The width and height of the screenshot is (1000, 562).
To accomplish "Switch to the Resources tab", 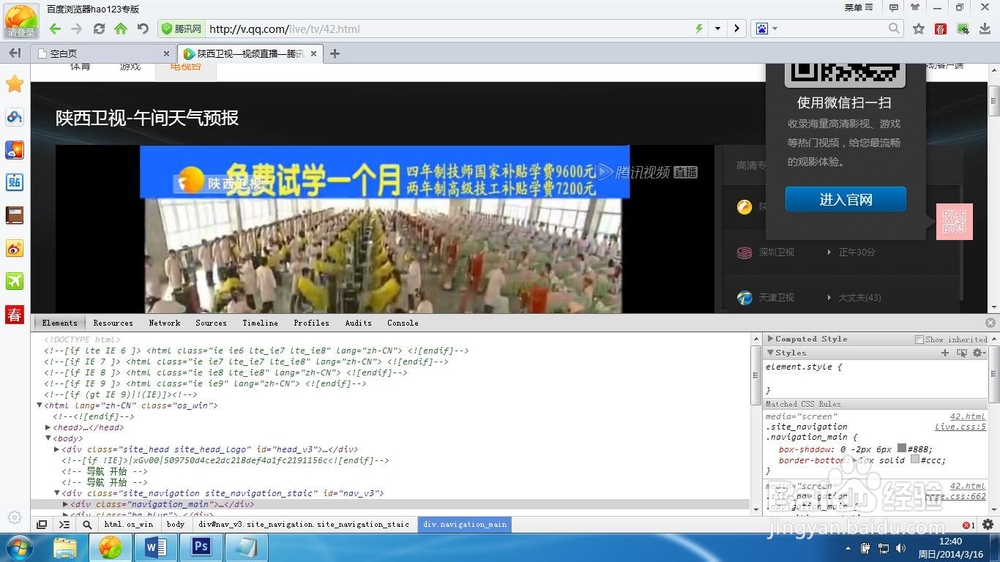I will 113,323.
